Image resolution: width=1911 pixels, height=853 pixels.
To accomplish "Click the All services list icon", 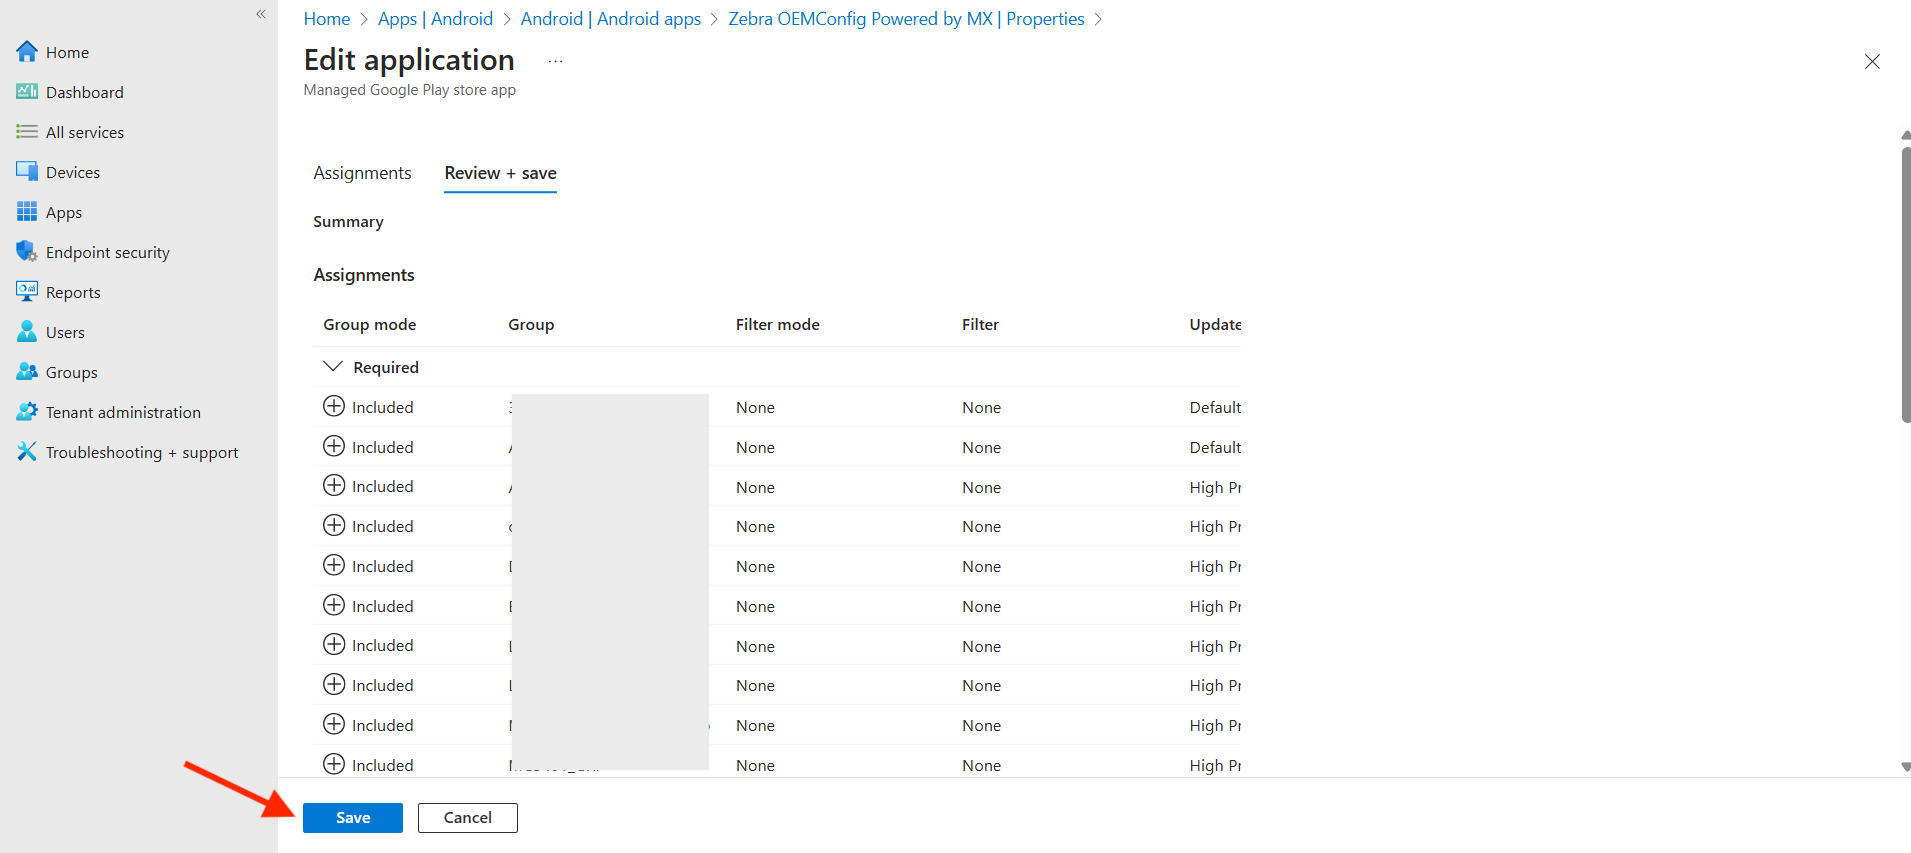I will (x=27, y=132).
